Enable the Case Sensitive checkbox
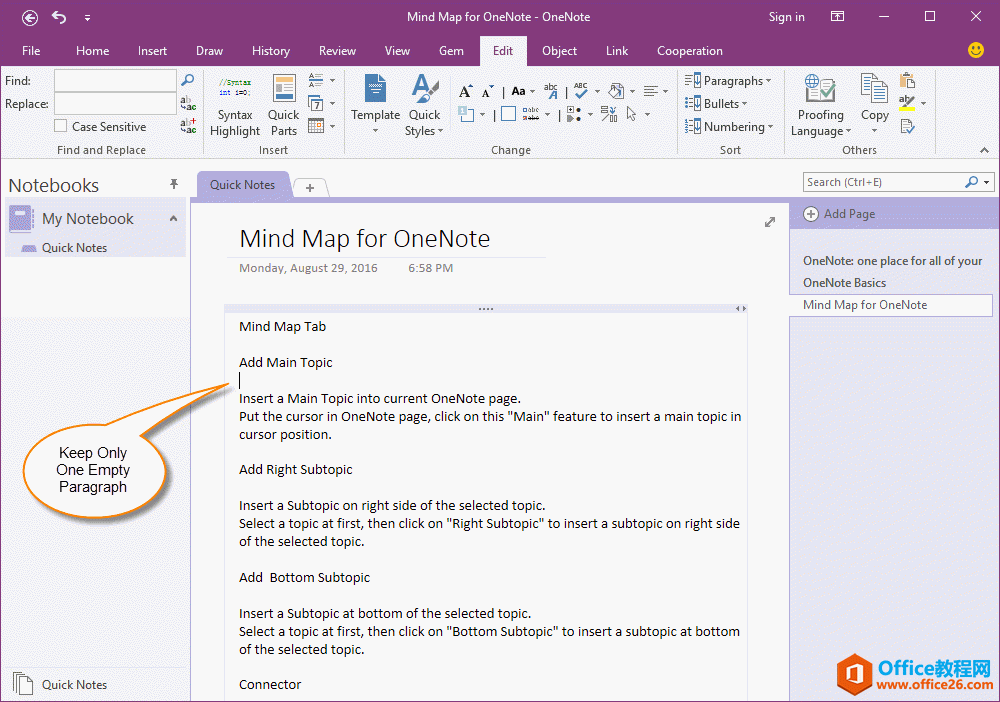The image size is (1000, 702). point(61,127)
